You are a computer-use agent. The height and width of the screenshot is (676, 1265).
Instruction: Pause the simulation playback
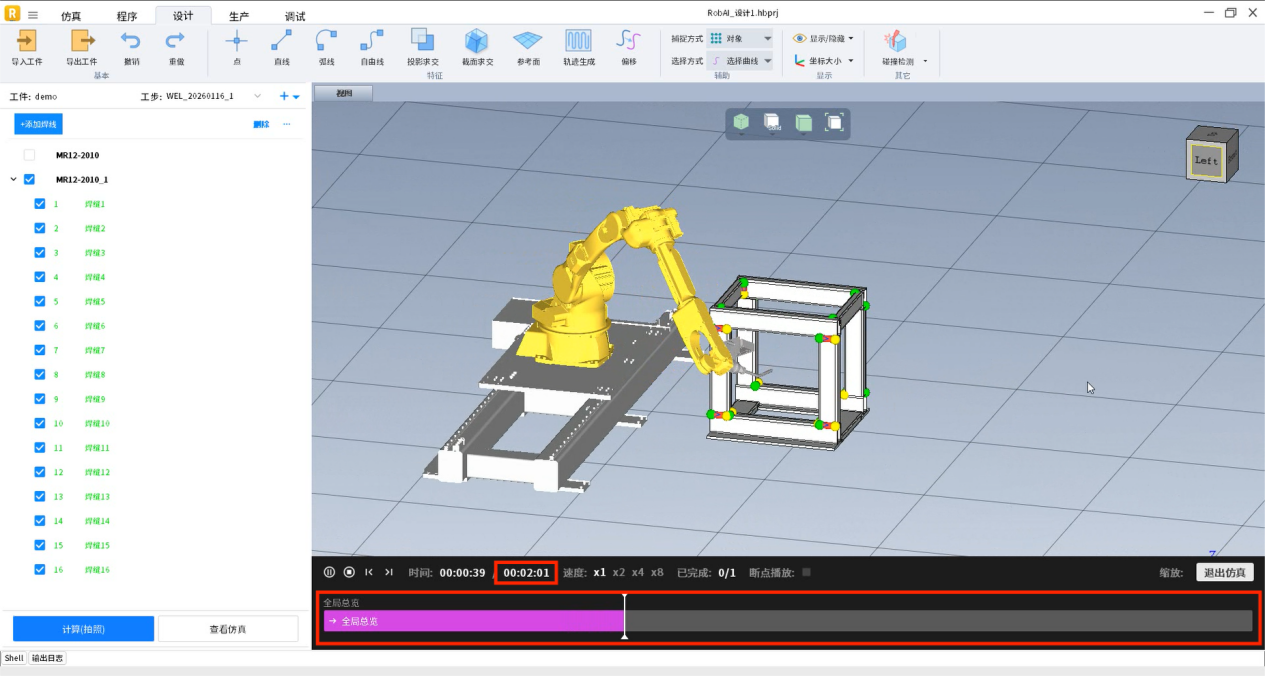329,572
